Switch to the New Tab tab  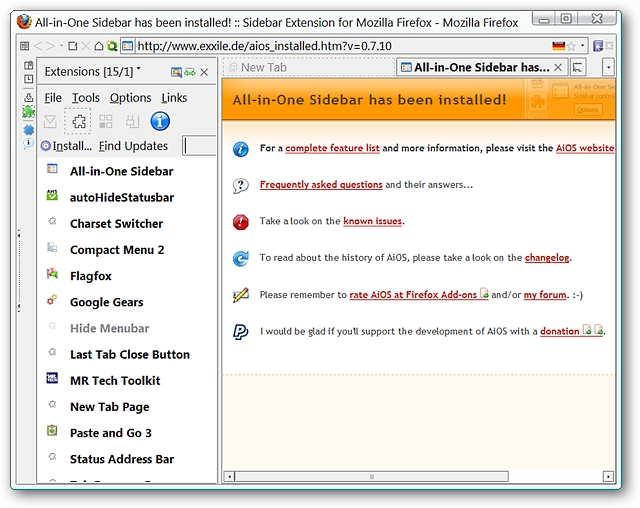(309, 67)
